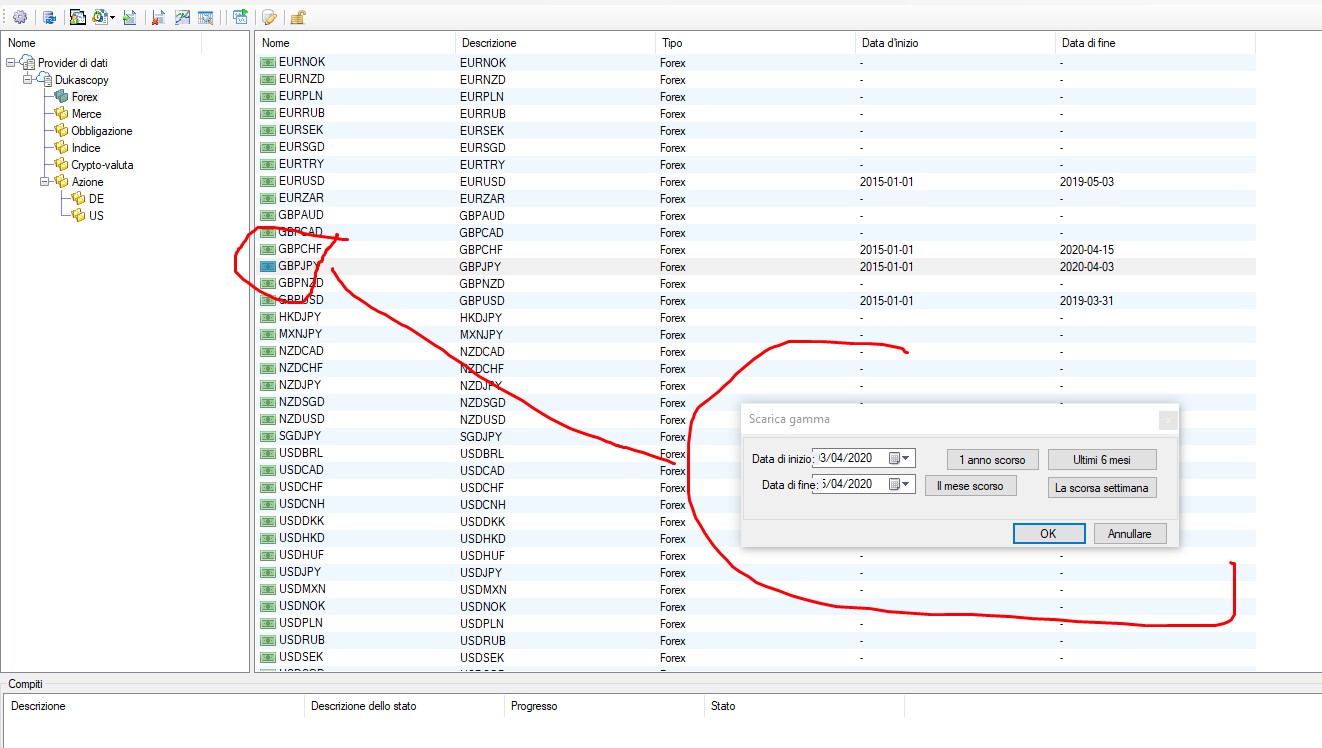Select the DE folder under Azione
This screenshot has height=748, width=1322.
[x=96, y=199]
